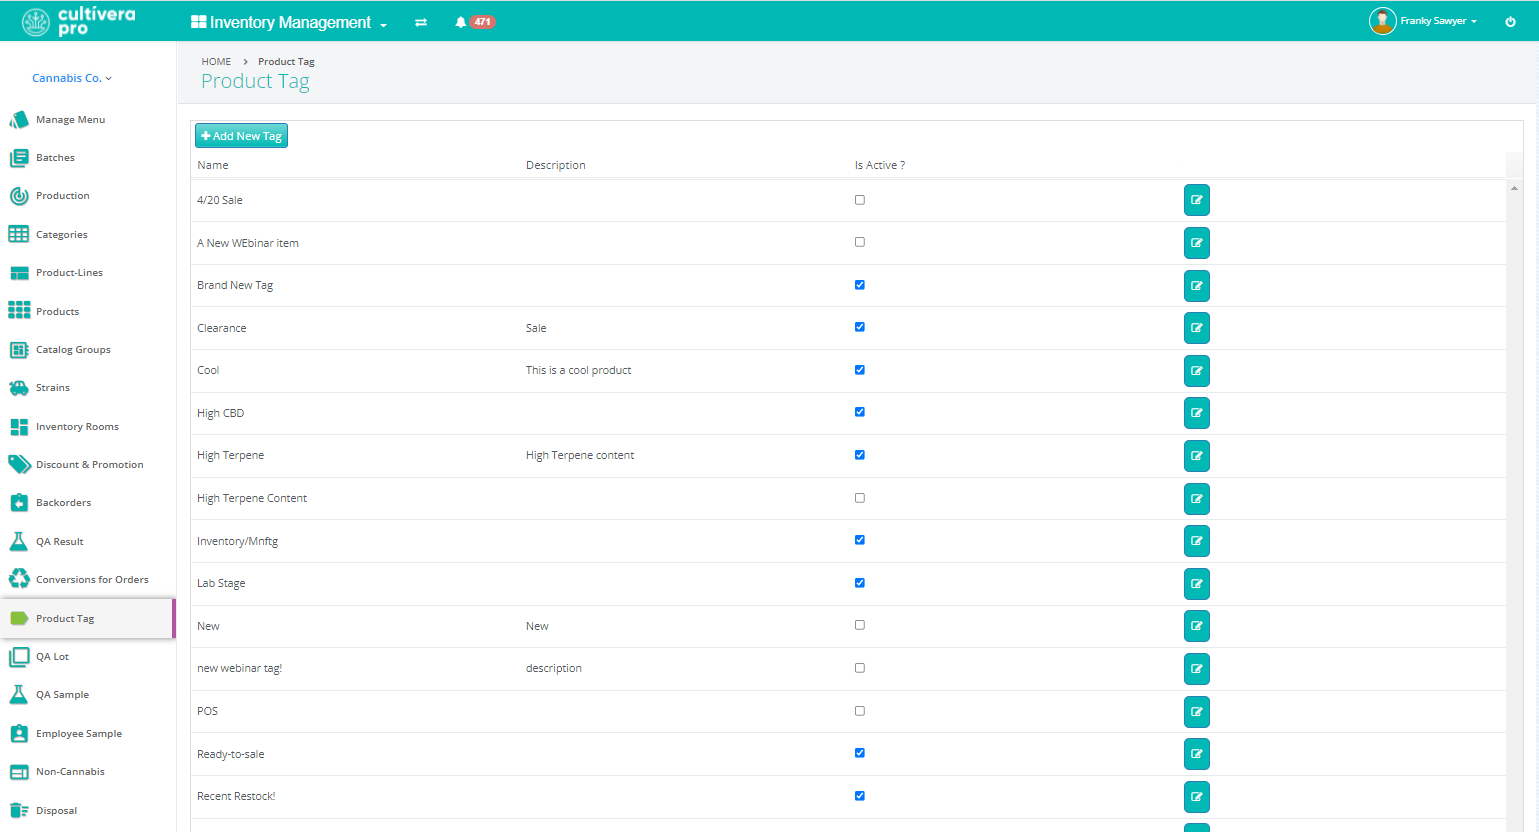Edit the Recent Restock! tag
This screenshot has width=1539, height=832.
click(1197, 797)
